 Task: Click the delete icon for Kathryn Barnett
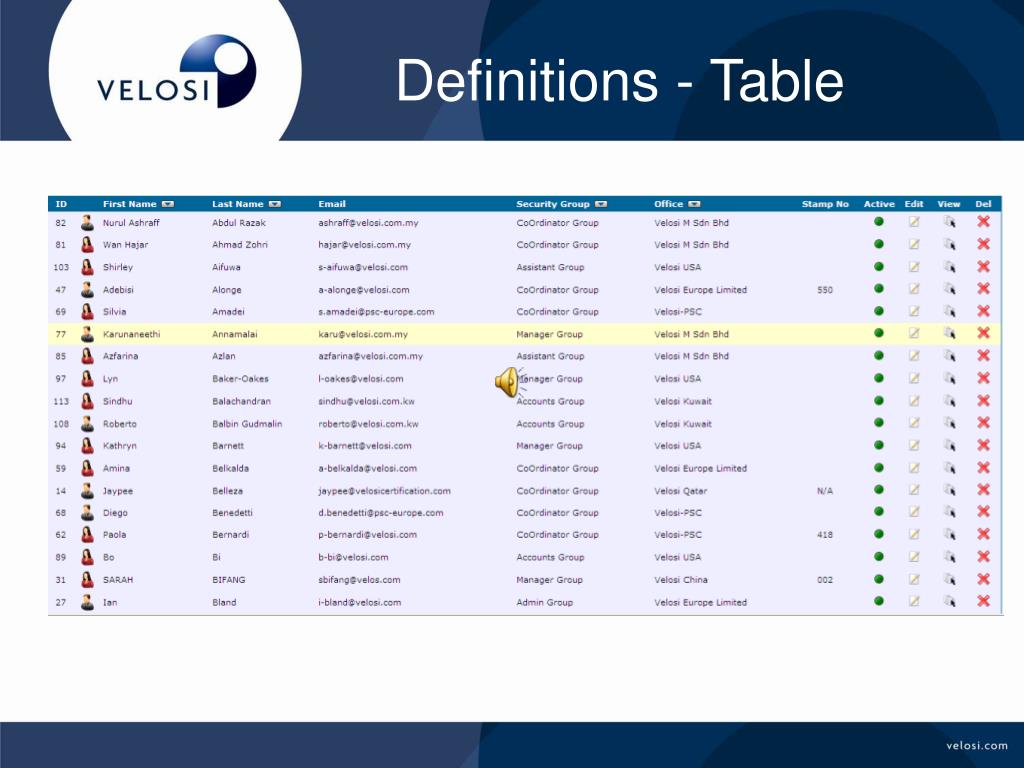(x=983, y=445)
